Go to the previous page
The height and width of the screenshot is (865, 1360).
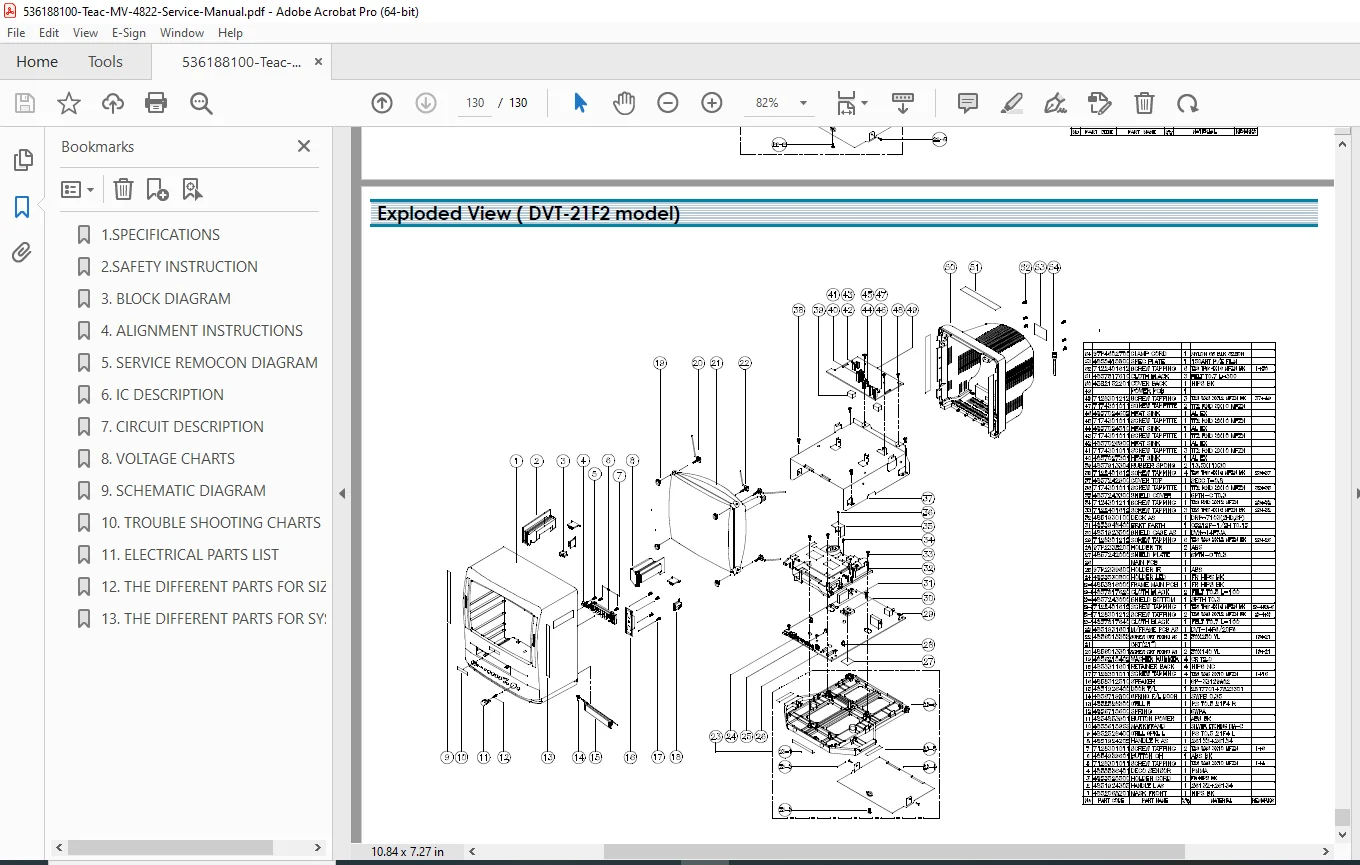coord(381,103)
